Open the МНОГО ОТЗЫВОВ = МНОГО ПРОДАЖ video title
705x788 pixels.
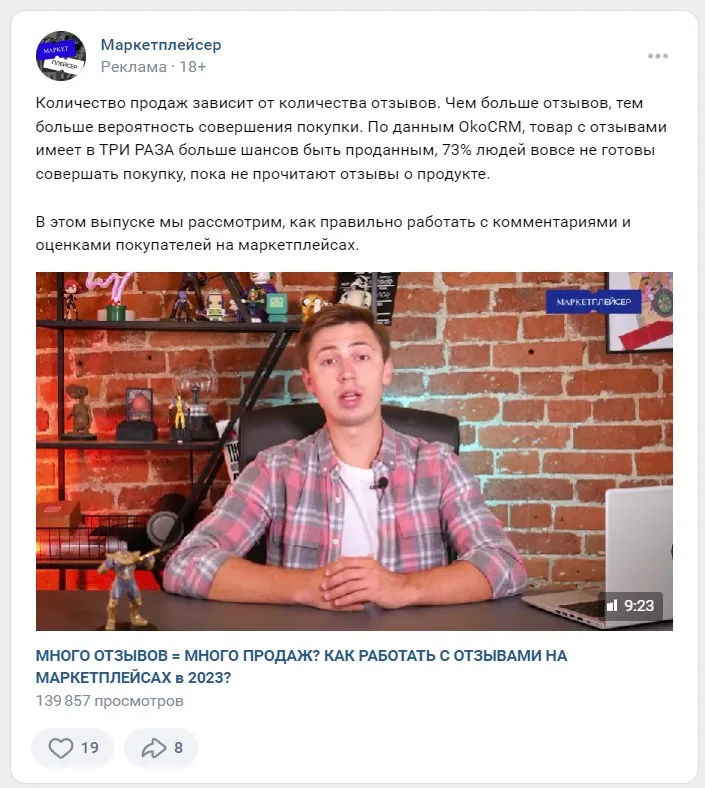click(x=301, y=666)
